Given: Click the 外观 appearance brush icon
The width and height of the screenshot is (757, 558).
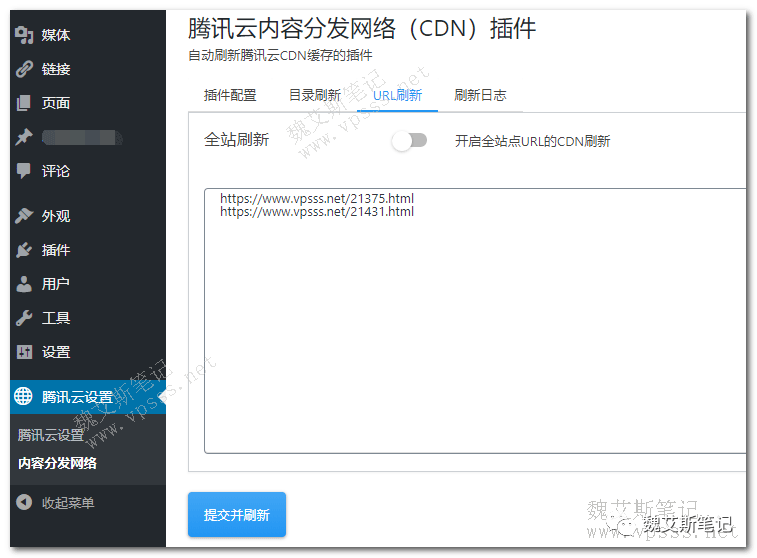Looking at the screenshot, I should 24,216.
